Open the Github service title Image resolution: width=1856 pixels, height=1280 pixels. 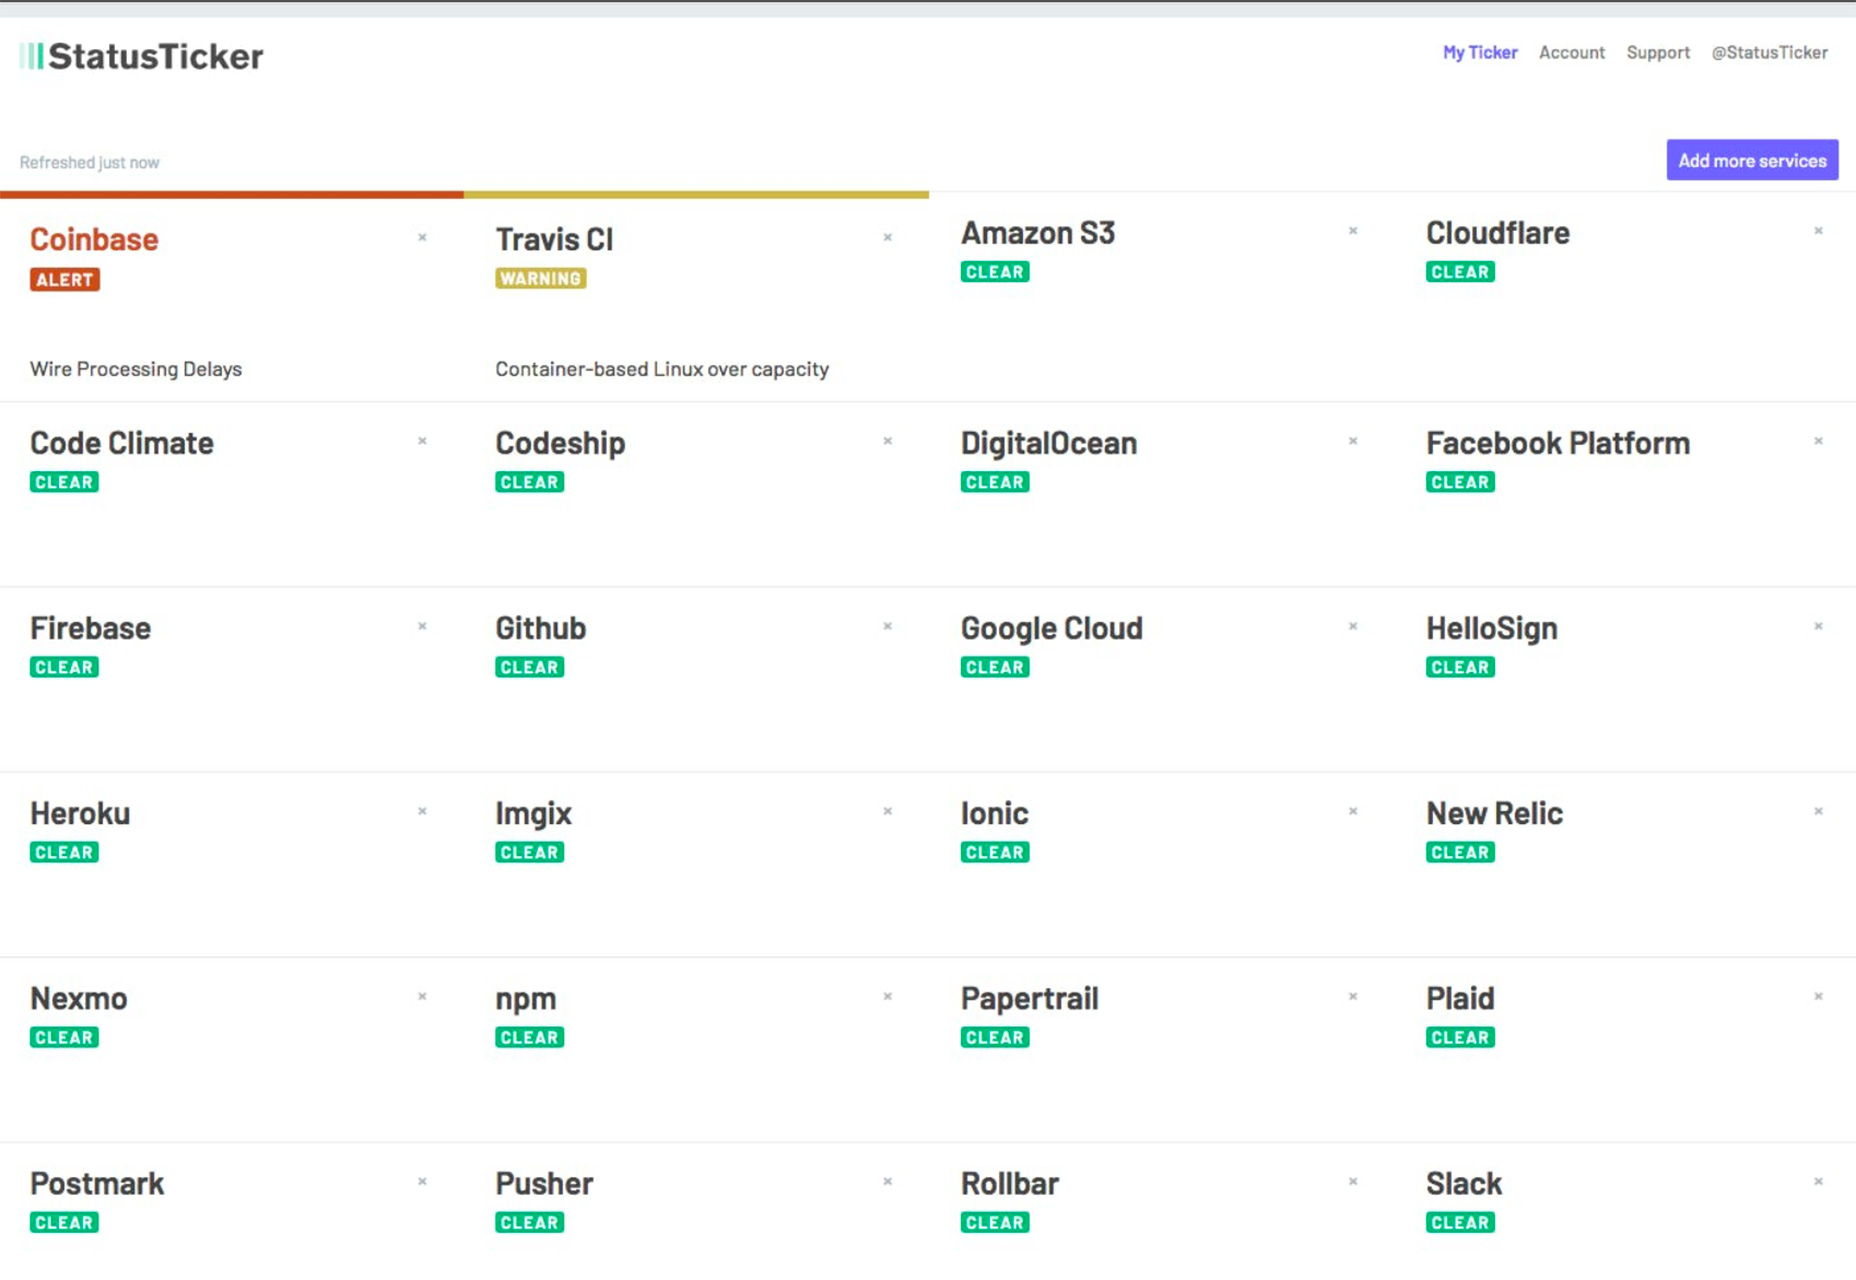coord(540,628)
